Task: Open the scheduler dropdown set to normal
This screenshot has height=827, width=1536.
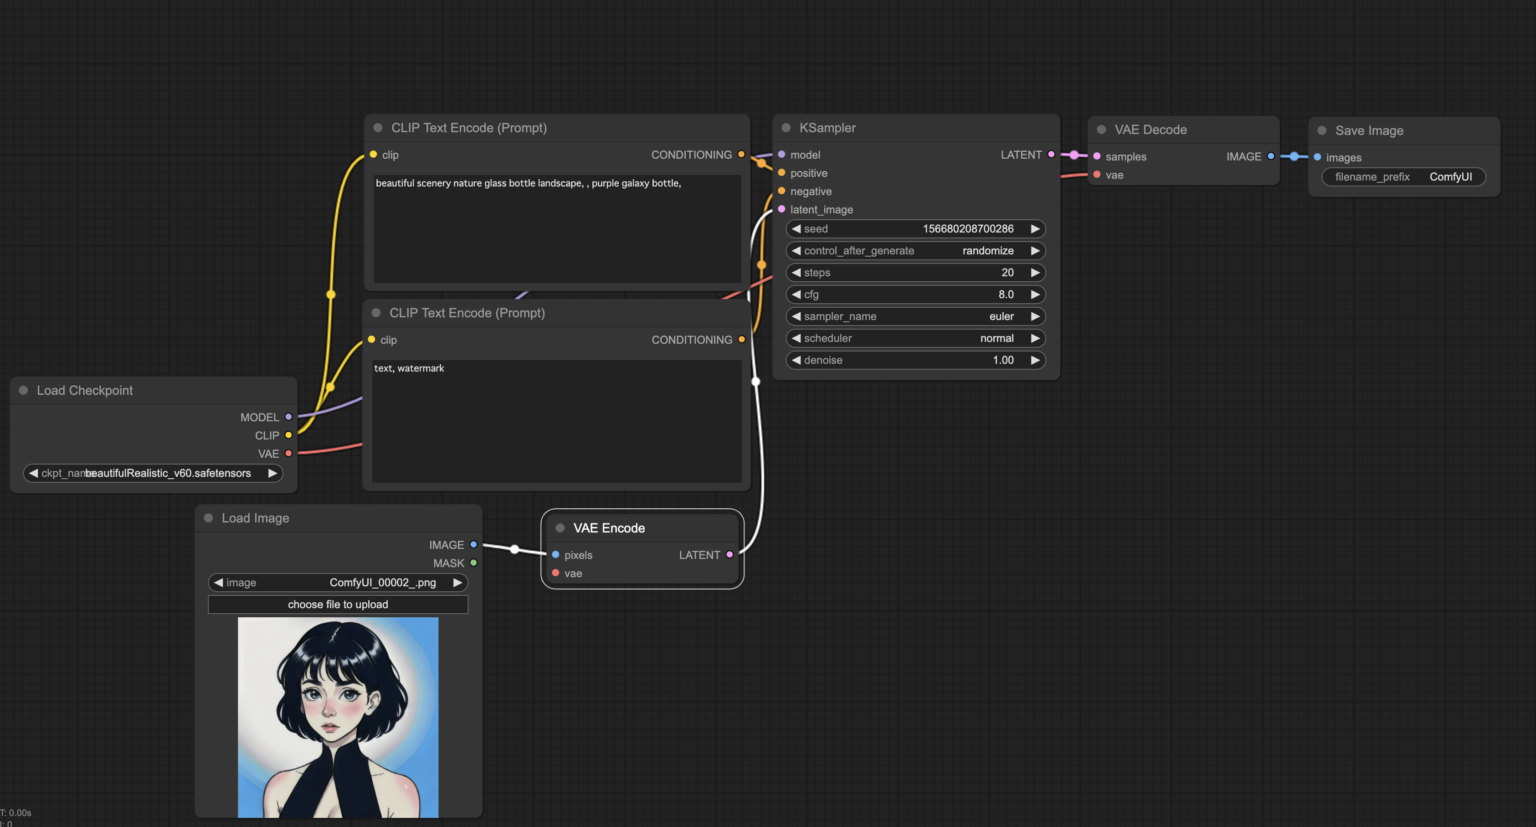Action: pos(915,338)
